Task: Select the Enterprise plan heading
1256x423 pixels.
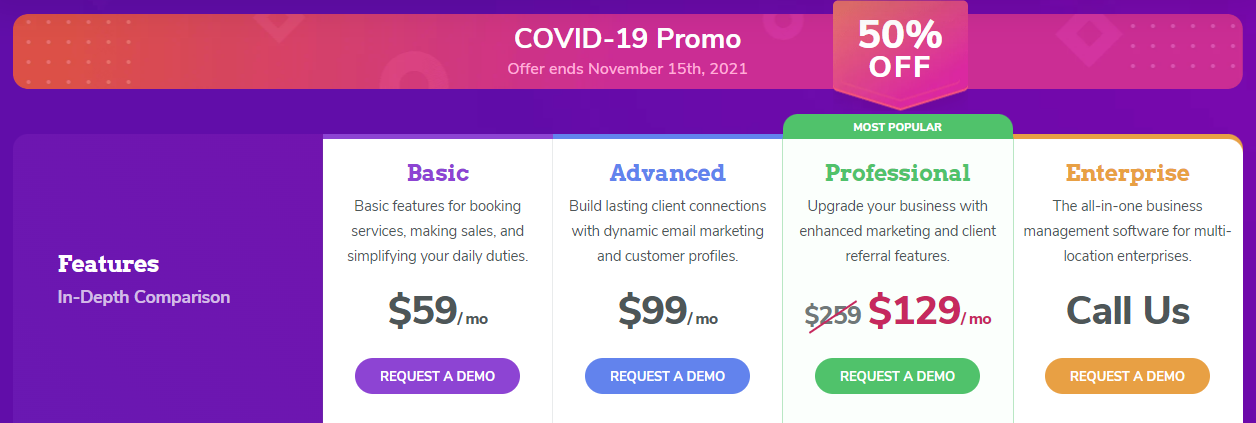Action: coord(1127,173)
